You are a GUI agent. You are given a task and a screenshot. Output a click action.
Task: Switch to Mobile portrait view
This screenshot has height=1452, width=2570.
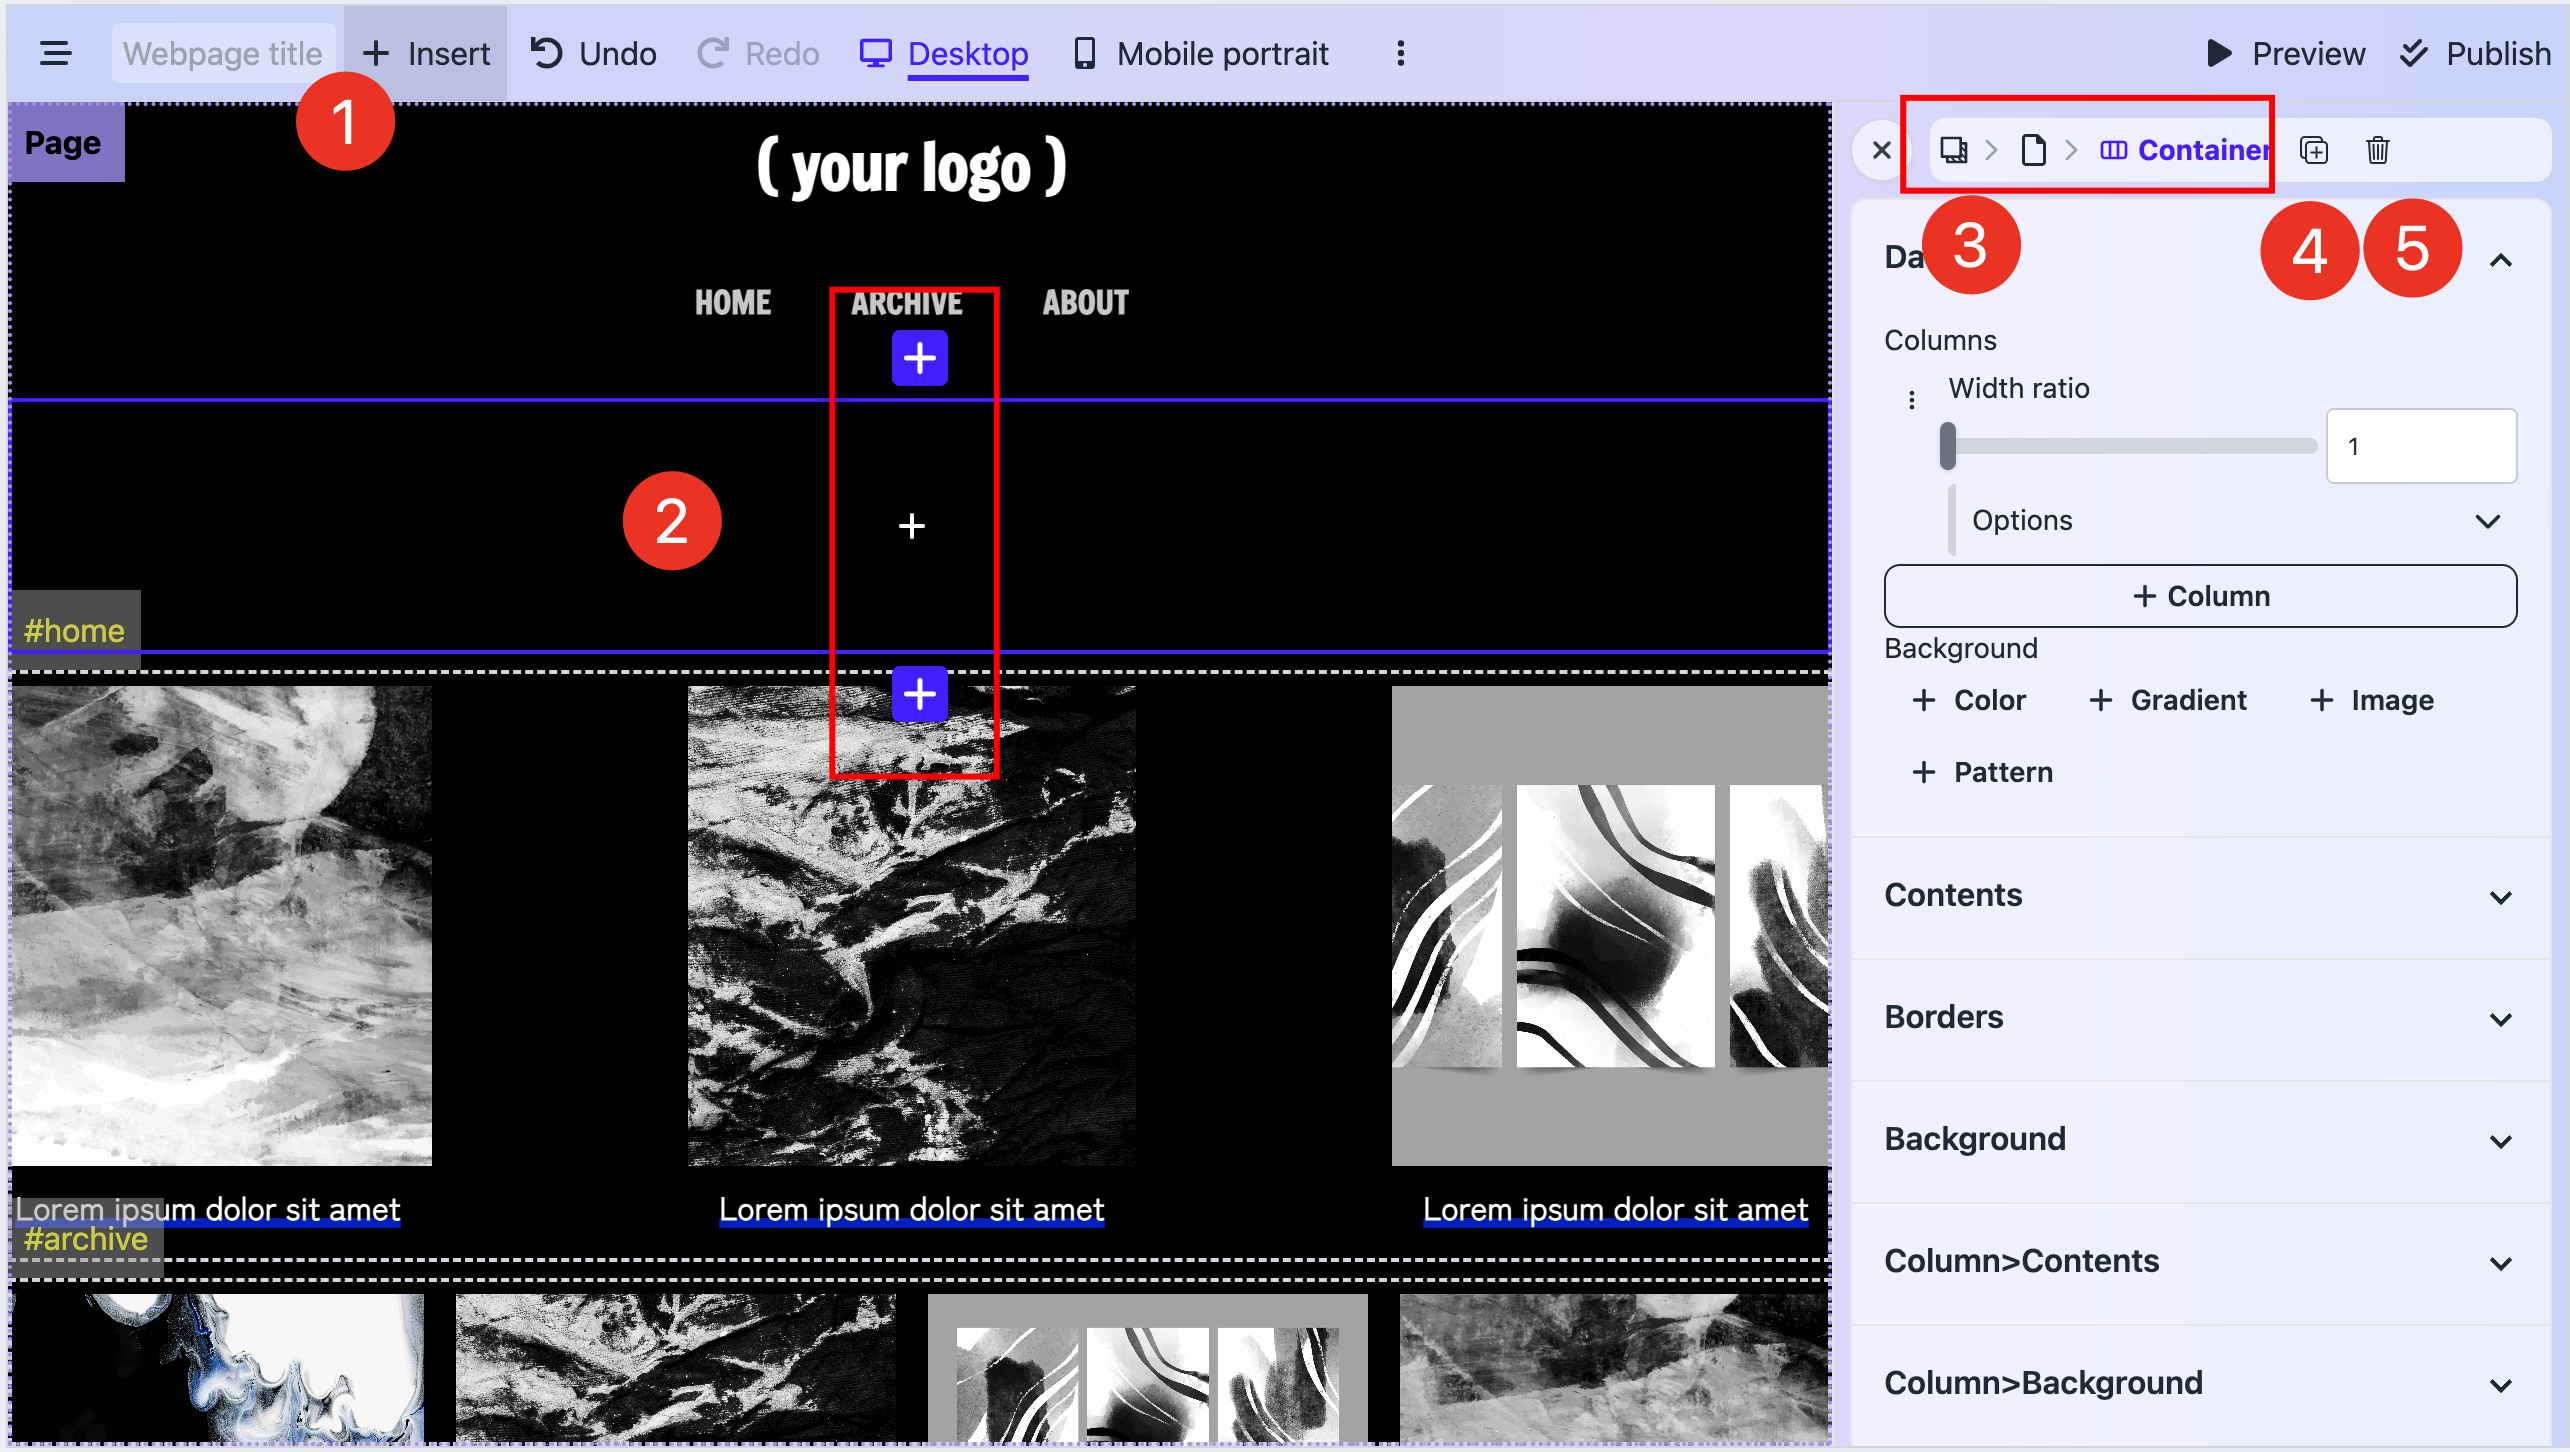click(x=1201, y=53)
